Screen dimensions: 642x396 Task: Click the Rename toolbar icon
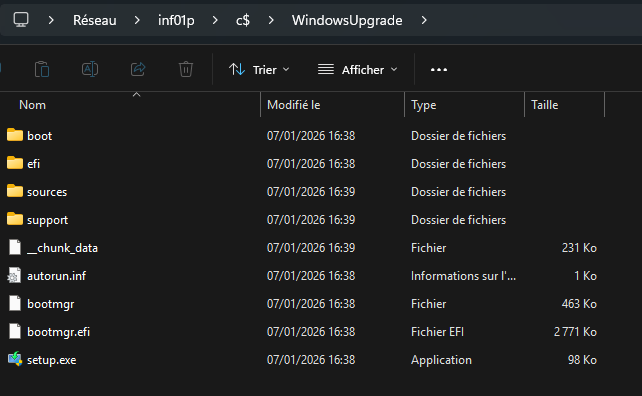coord(90,69)
